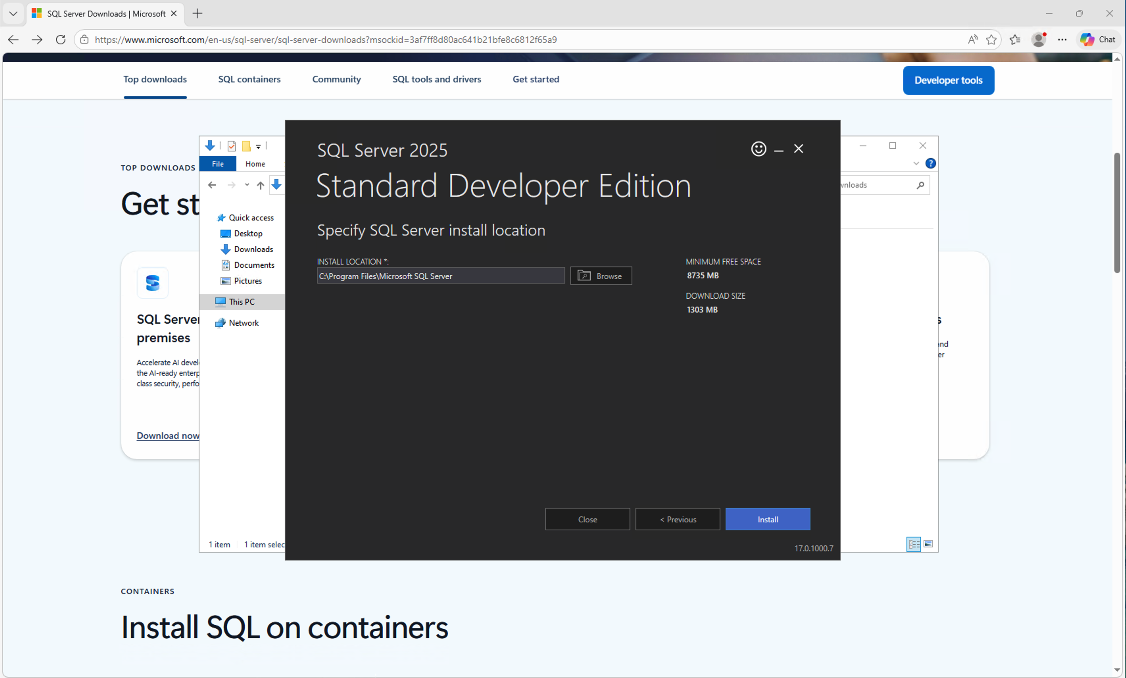The height and width of the screenshot is (678, 1126).
Task: Open the Top downloads tab on webpage
Action: (155, 80)
